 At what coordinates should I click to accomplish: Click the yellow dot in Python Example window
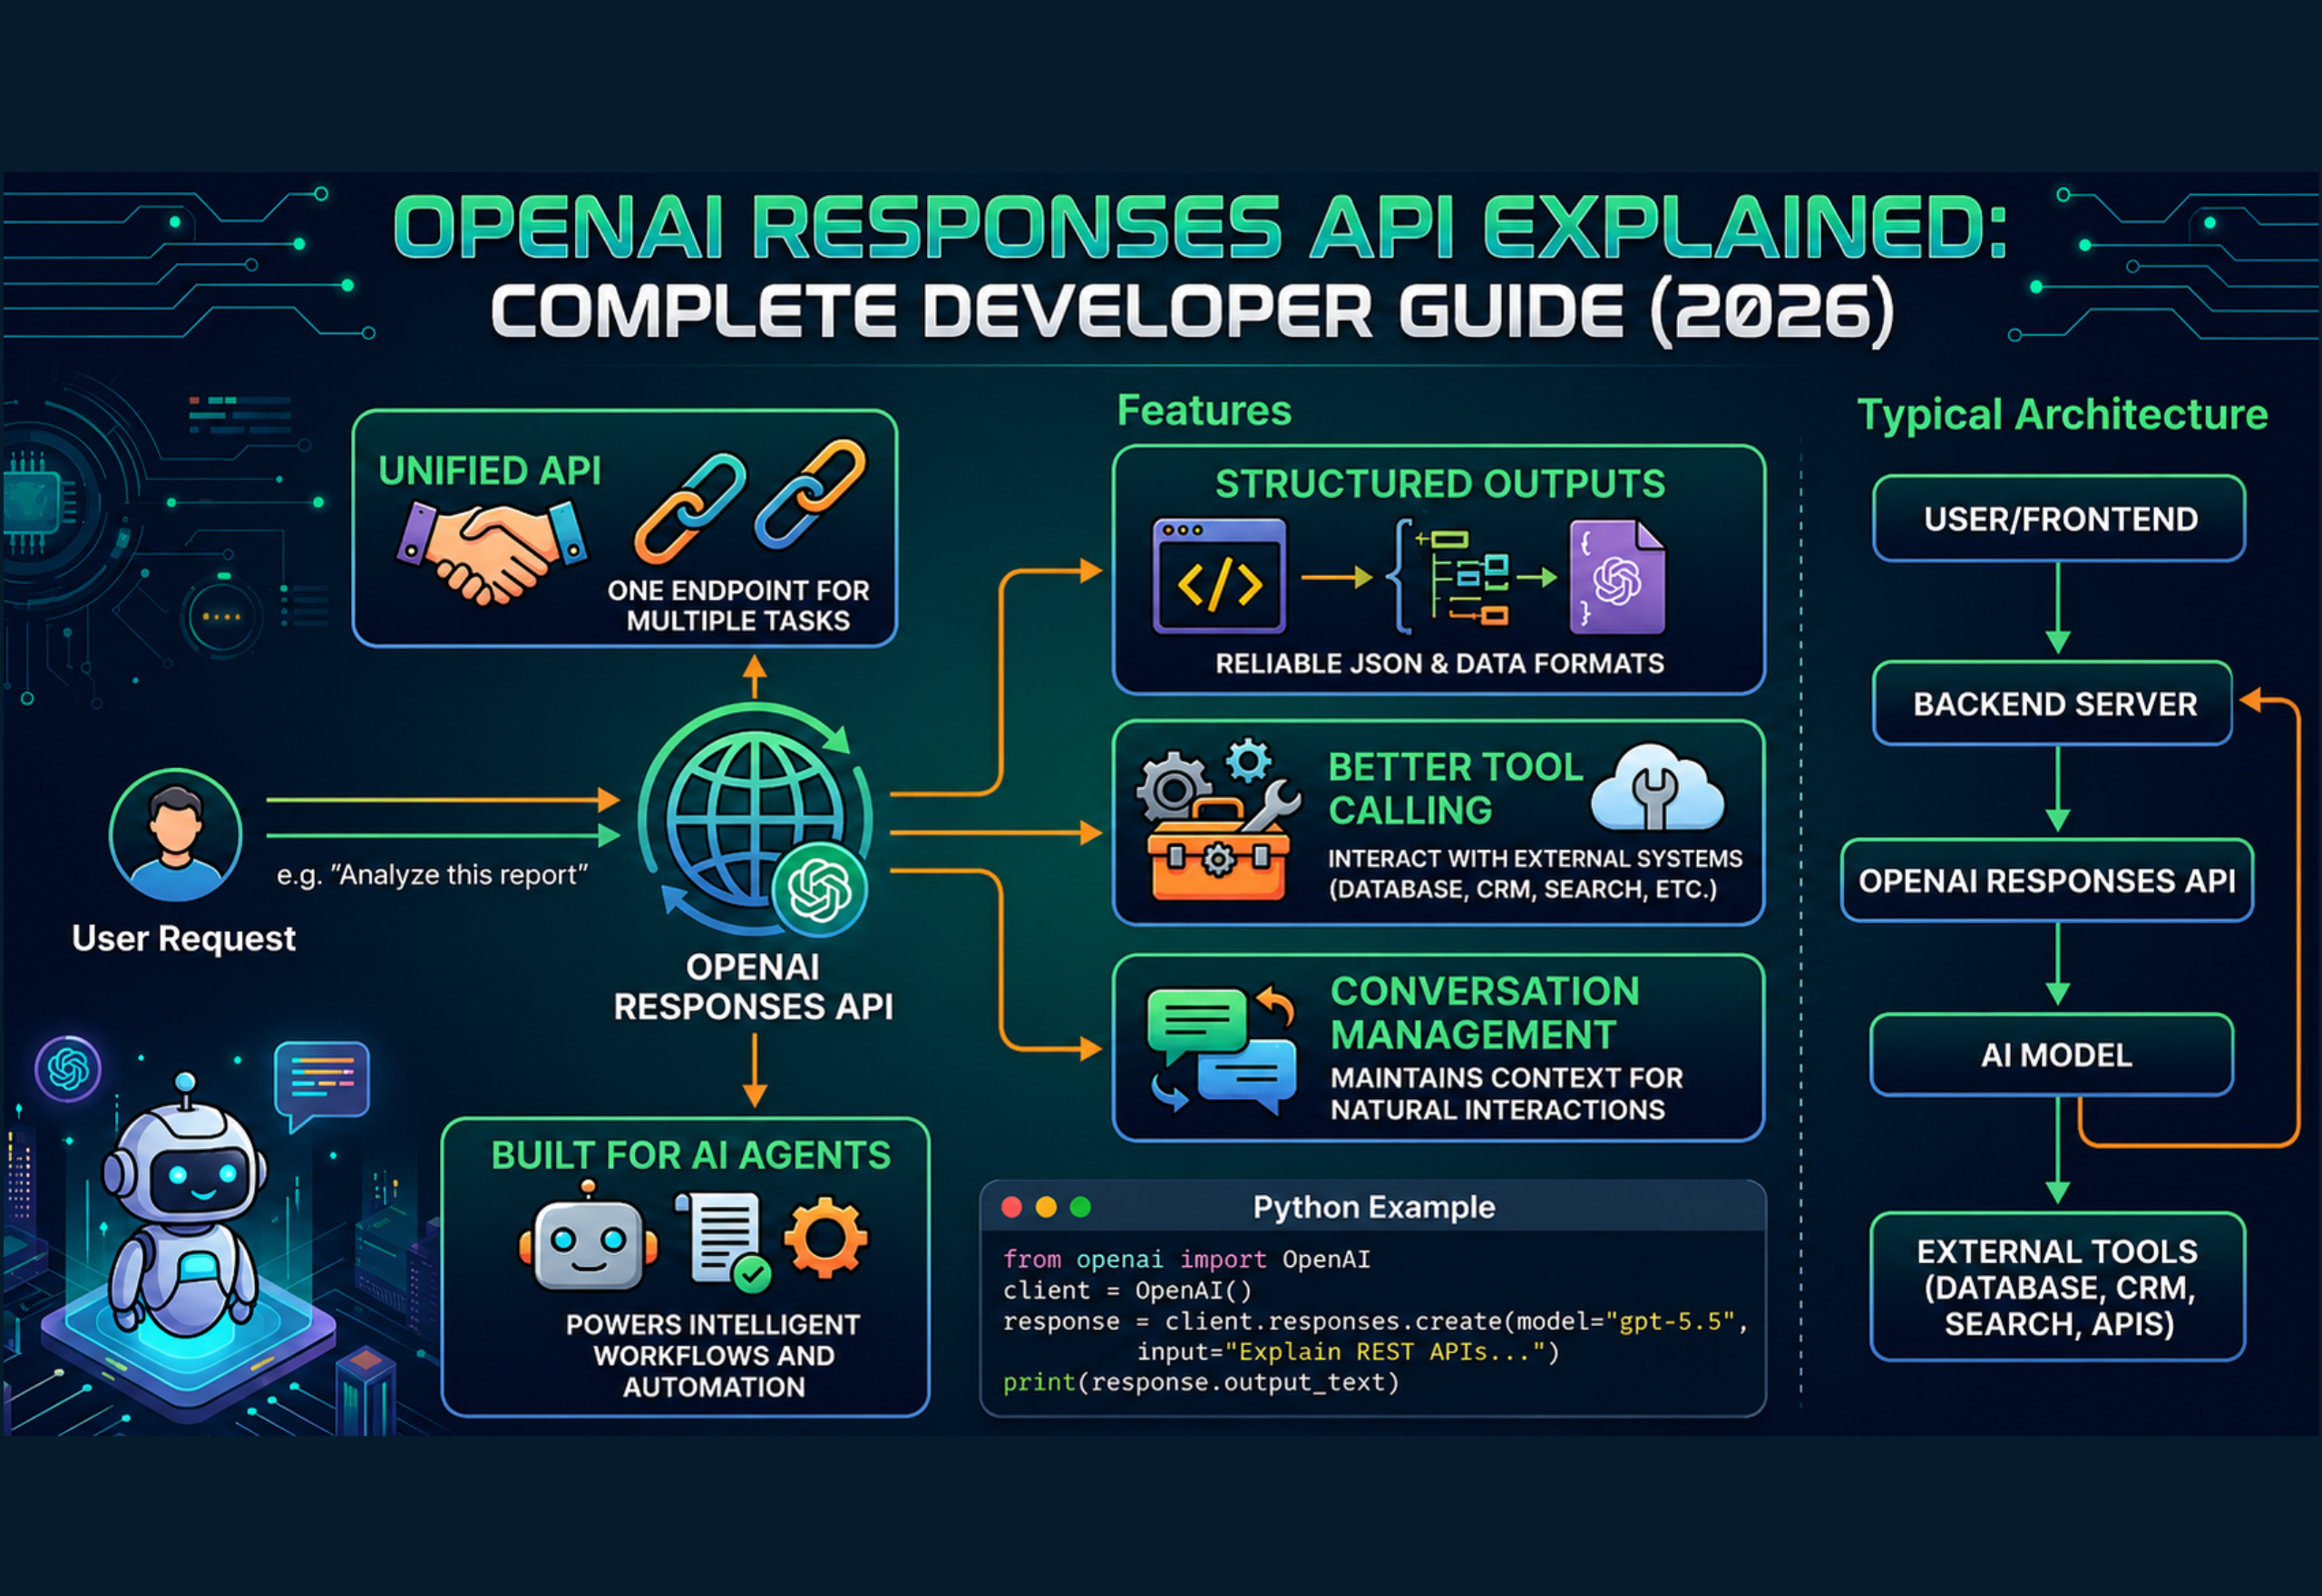click(x=1046, y=1207)
